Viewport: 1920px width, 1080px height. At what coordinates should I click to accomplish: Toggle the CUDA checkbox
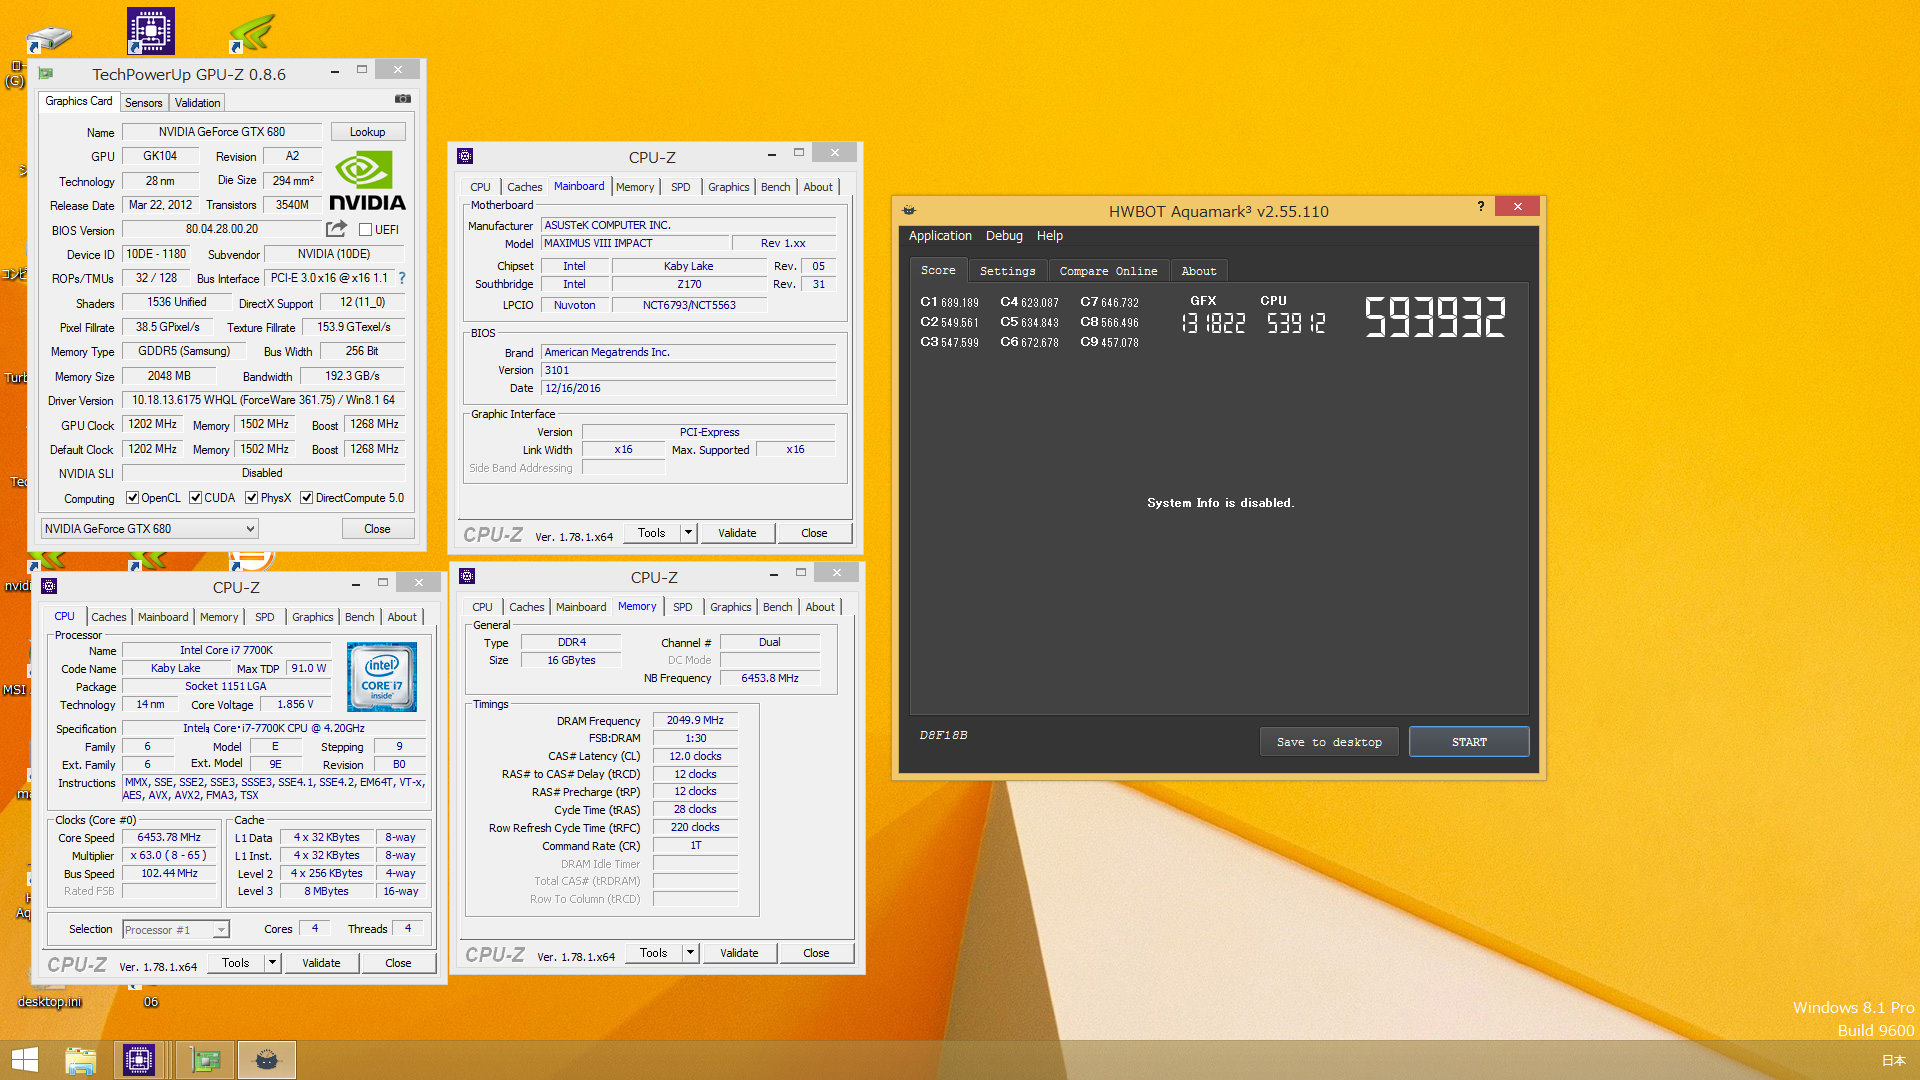pyautogui.click(x=196, y=498)
